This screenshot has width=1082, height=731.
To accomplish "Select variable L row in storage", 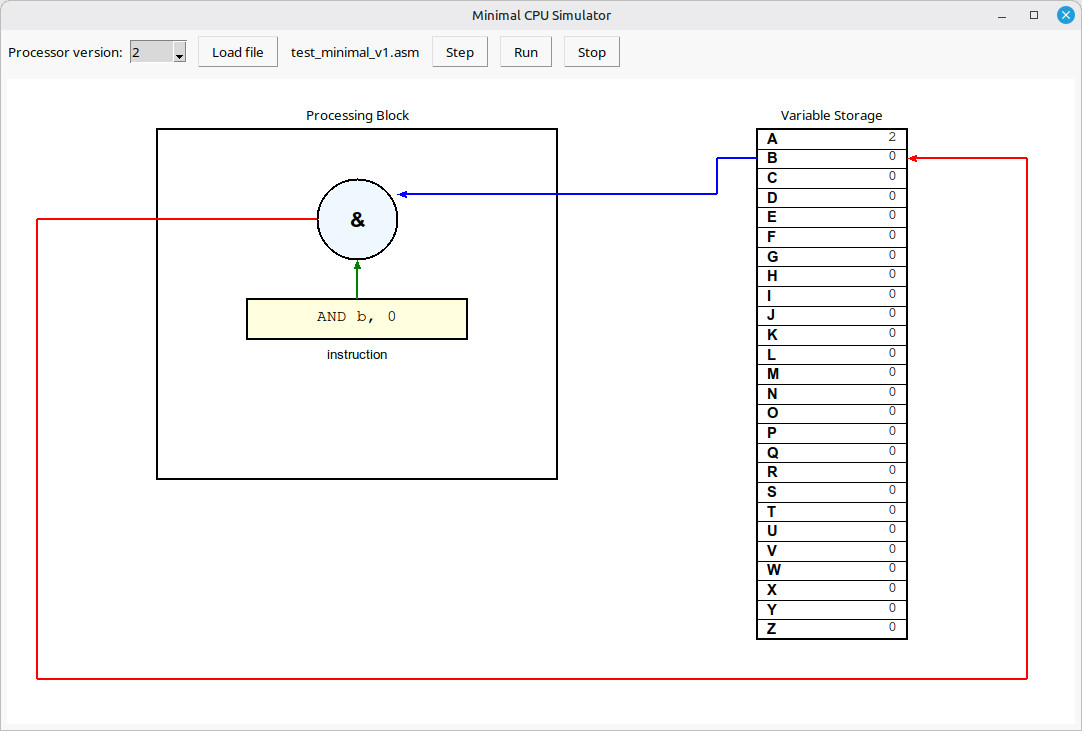I will (832, 355).
